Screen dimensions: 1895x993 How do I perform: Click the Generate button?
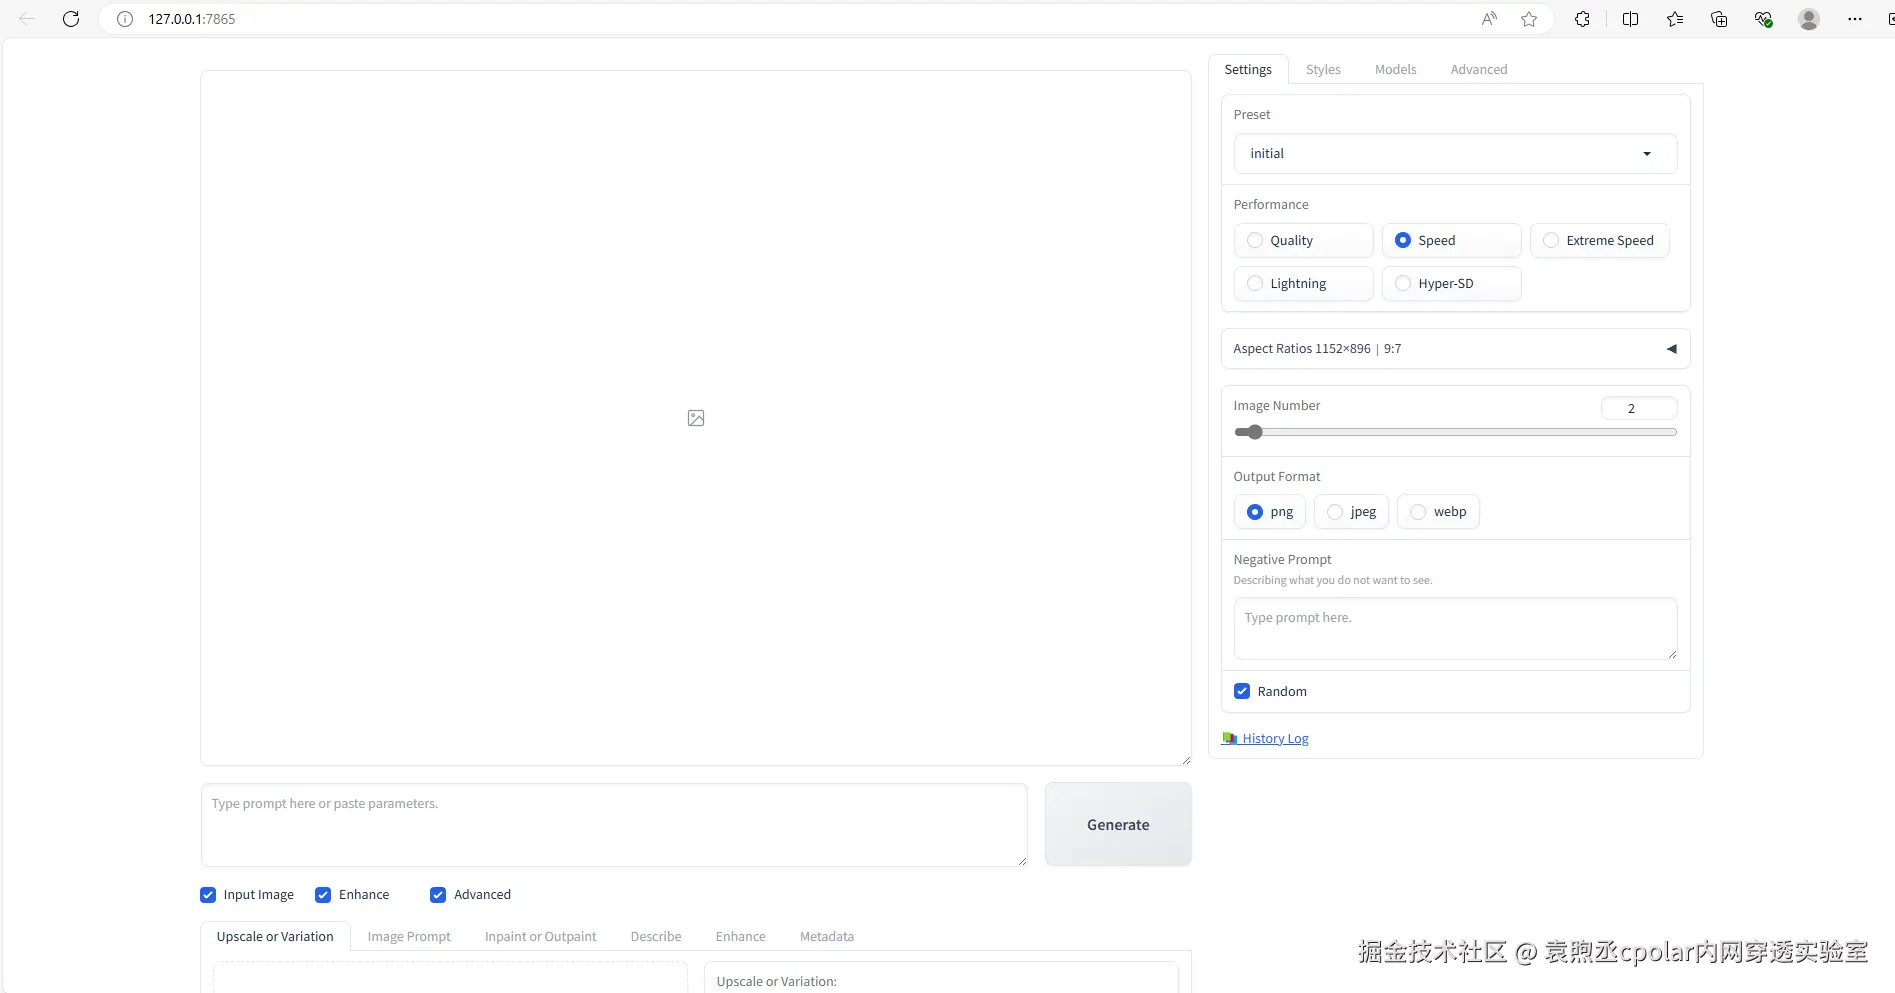pyautogui.click(x=1118, y=825)
